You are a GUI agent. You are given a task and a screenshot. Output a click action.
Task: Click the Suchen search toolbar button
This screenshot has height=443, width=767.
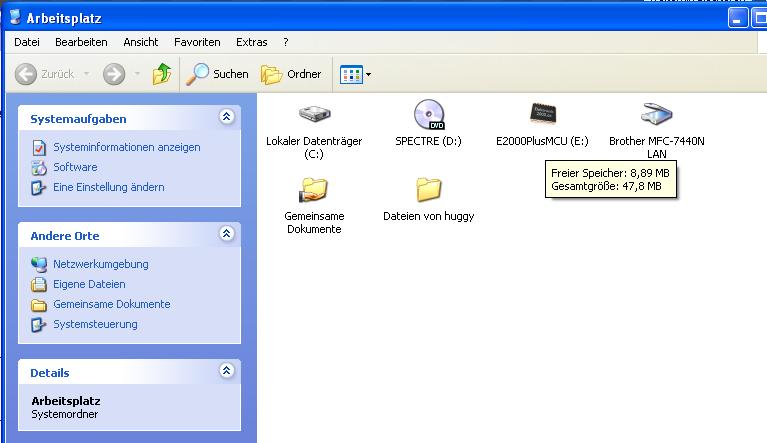[218, 74]
